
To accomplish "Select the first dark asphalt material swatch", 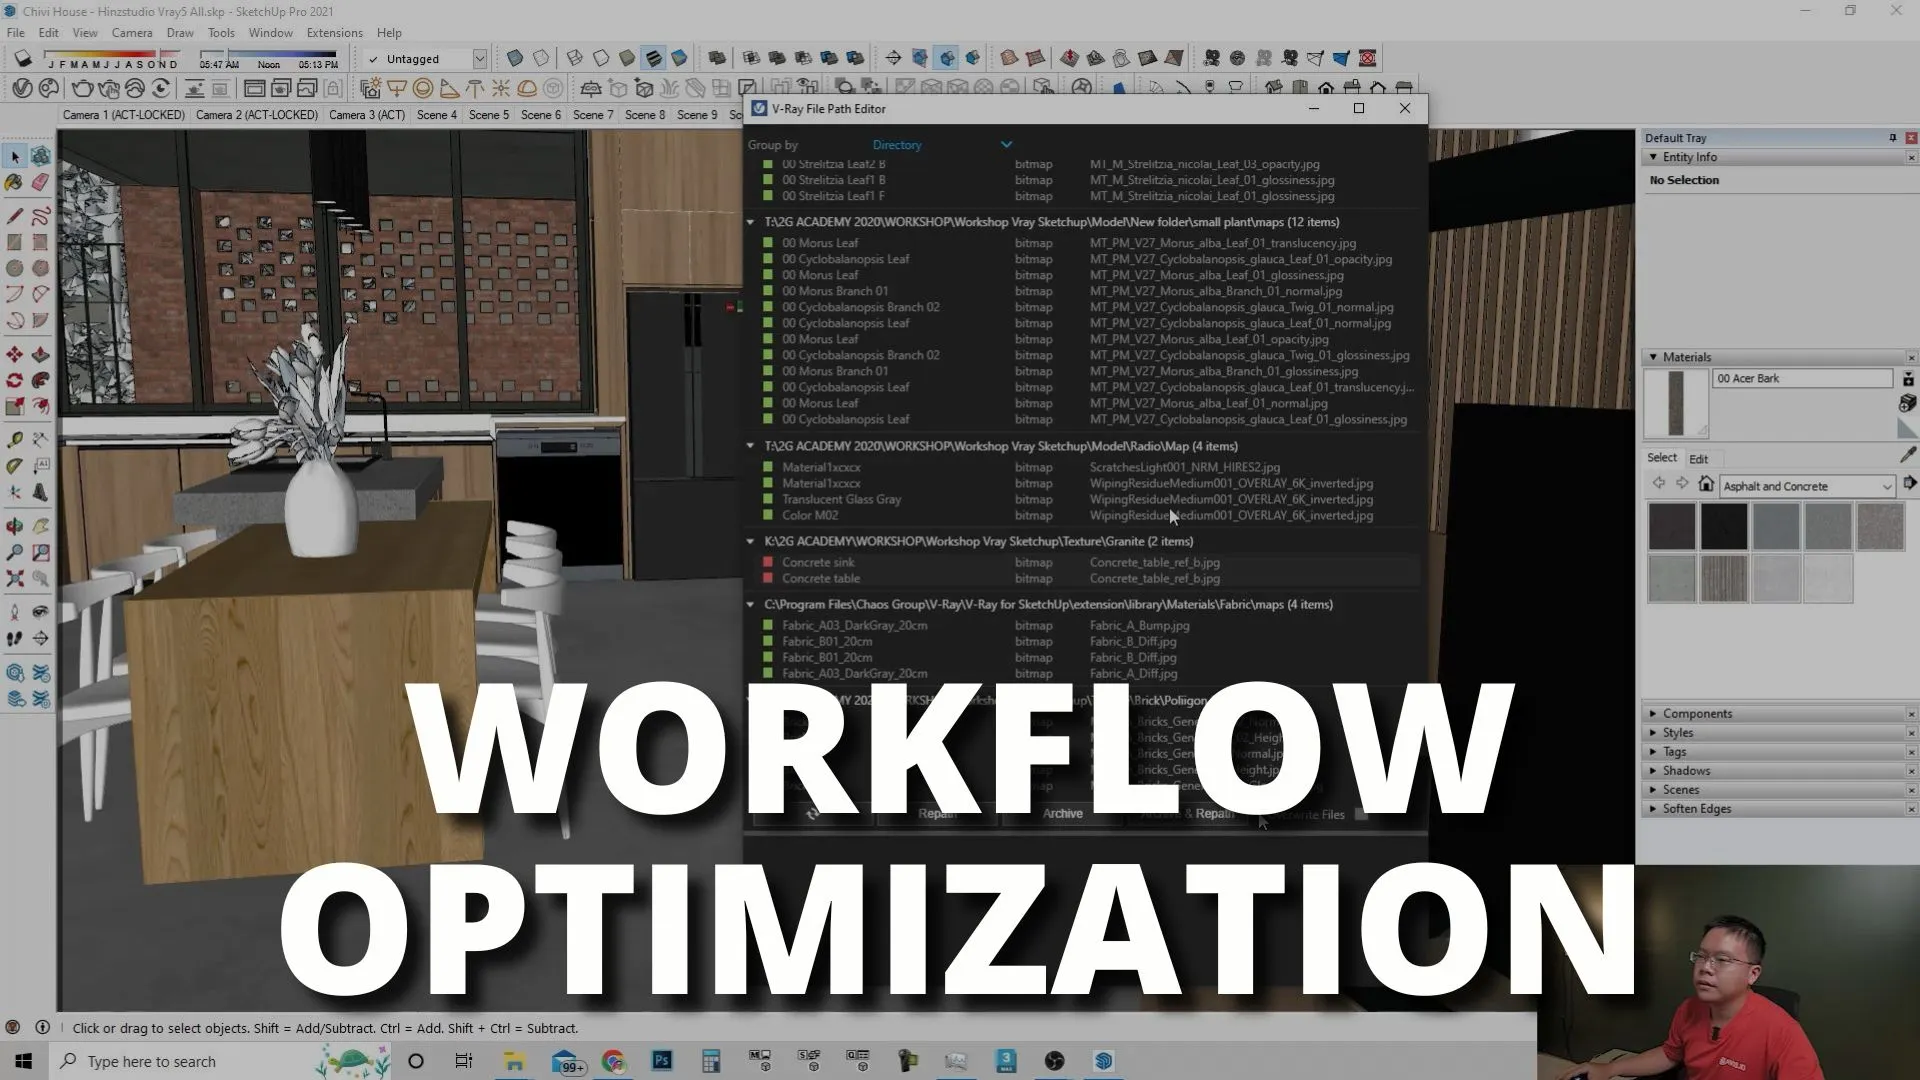I will (x=1672, y=527).
